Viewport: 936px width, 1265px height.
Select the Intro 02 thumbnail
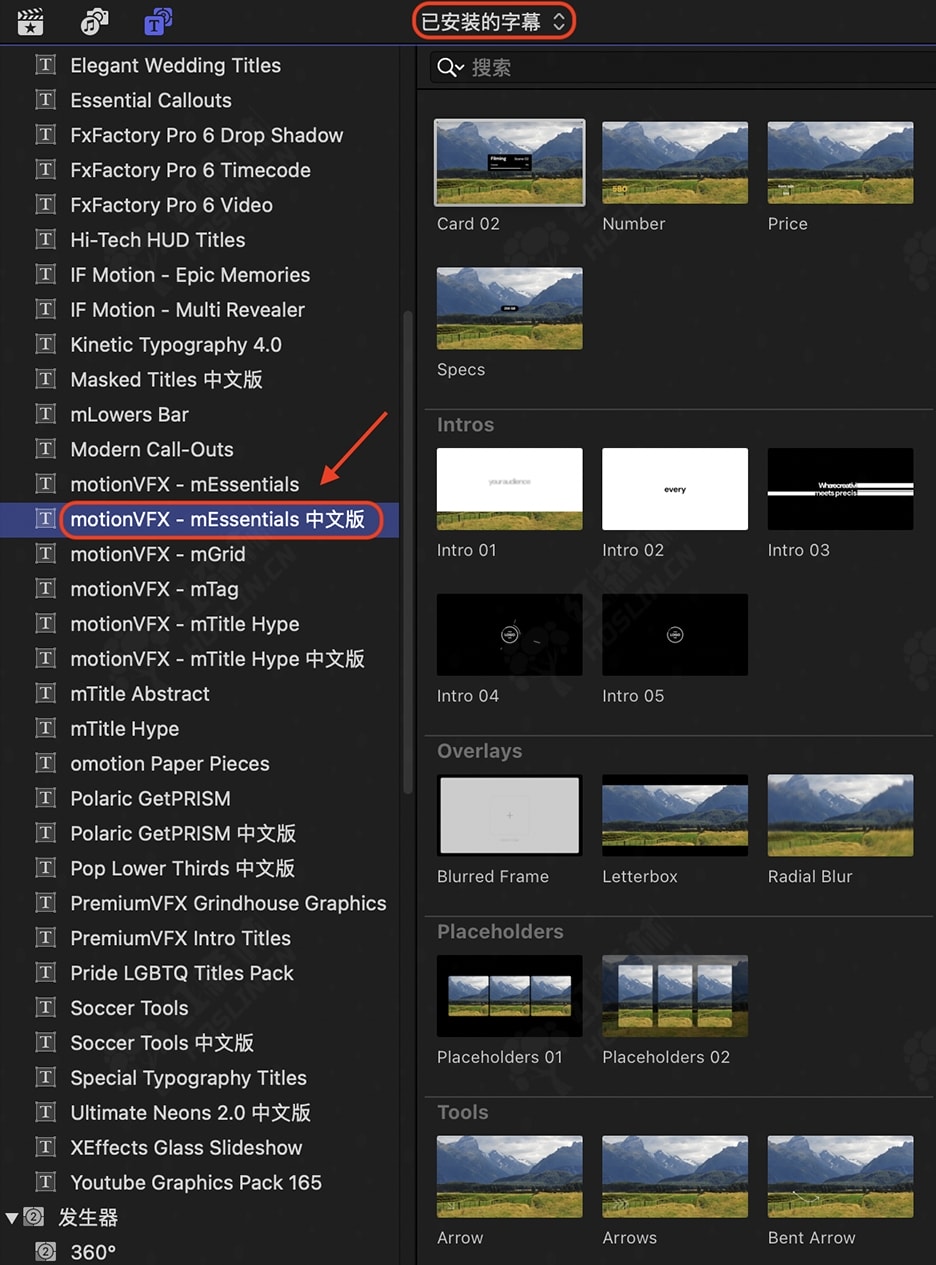click(675, 489)
